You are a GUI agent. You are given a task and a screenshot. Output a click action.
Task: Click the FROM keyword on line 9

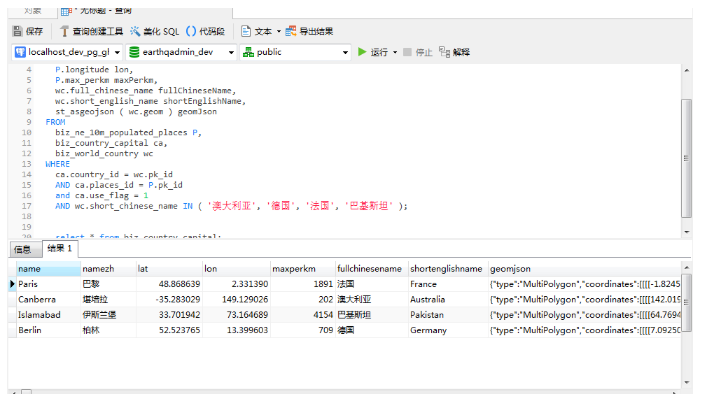point(55,122)
